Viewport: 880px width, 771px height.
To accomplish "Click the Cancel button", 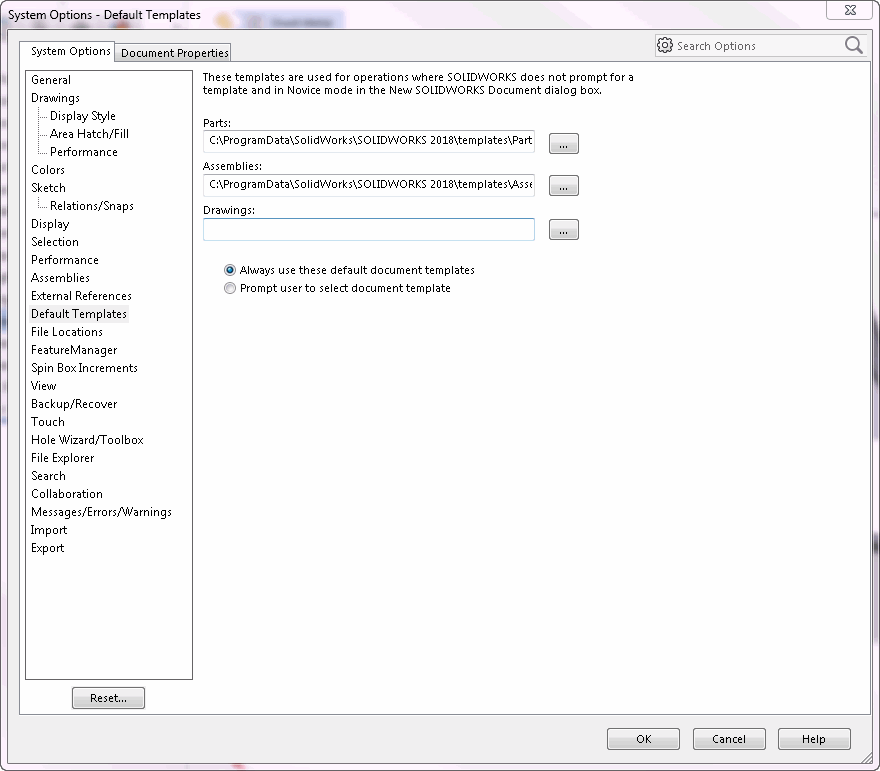I will 729,739.
